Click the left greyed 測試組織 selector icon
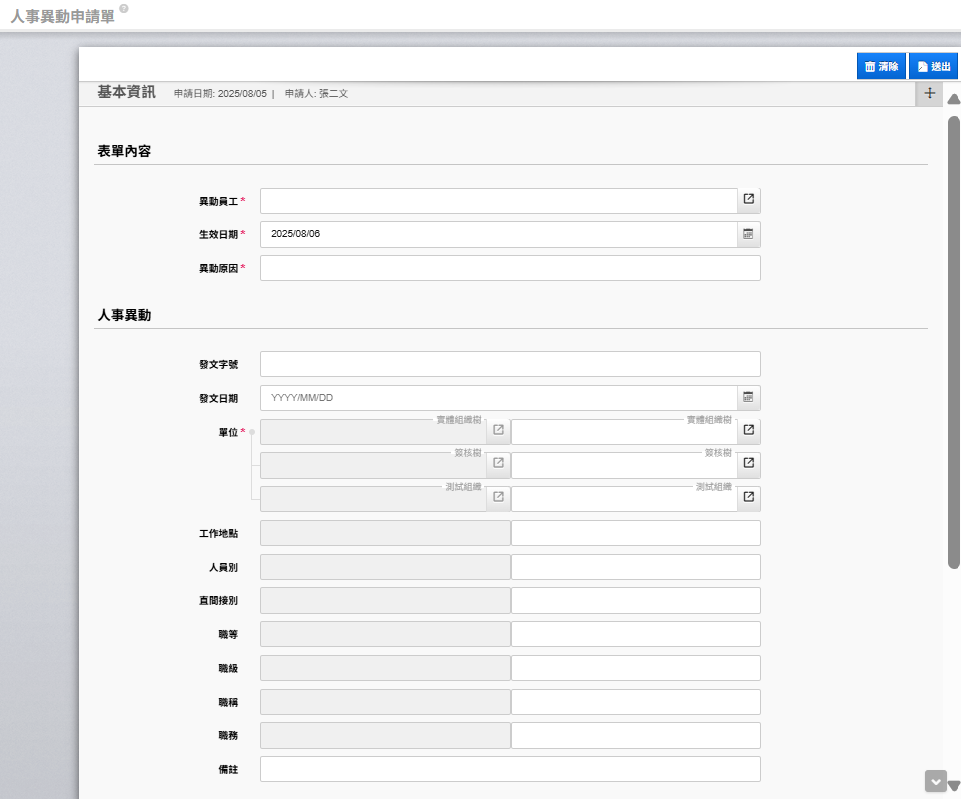The height and width of the screenshot is (799, 961). [498, 498]
